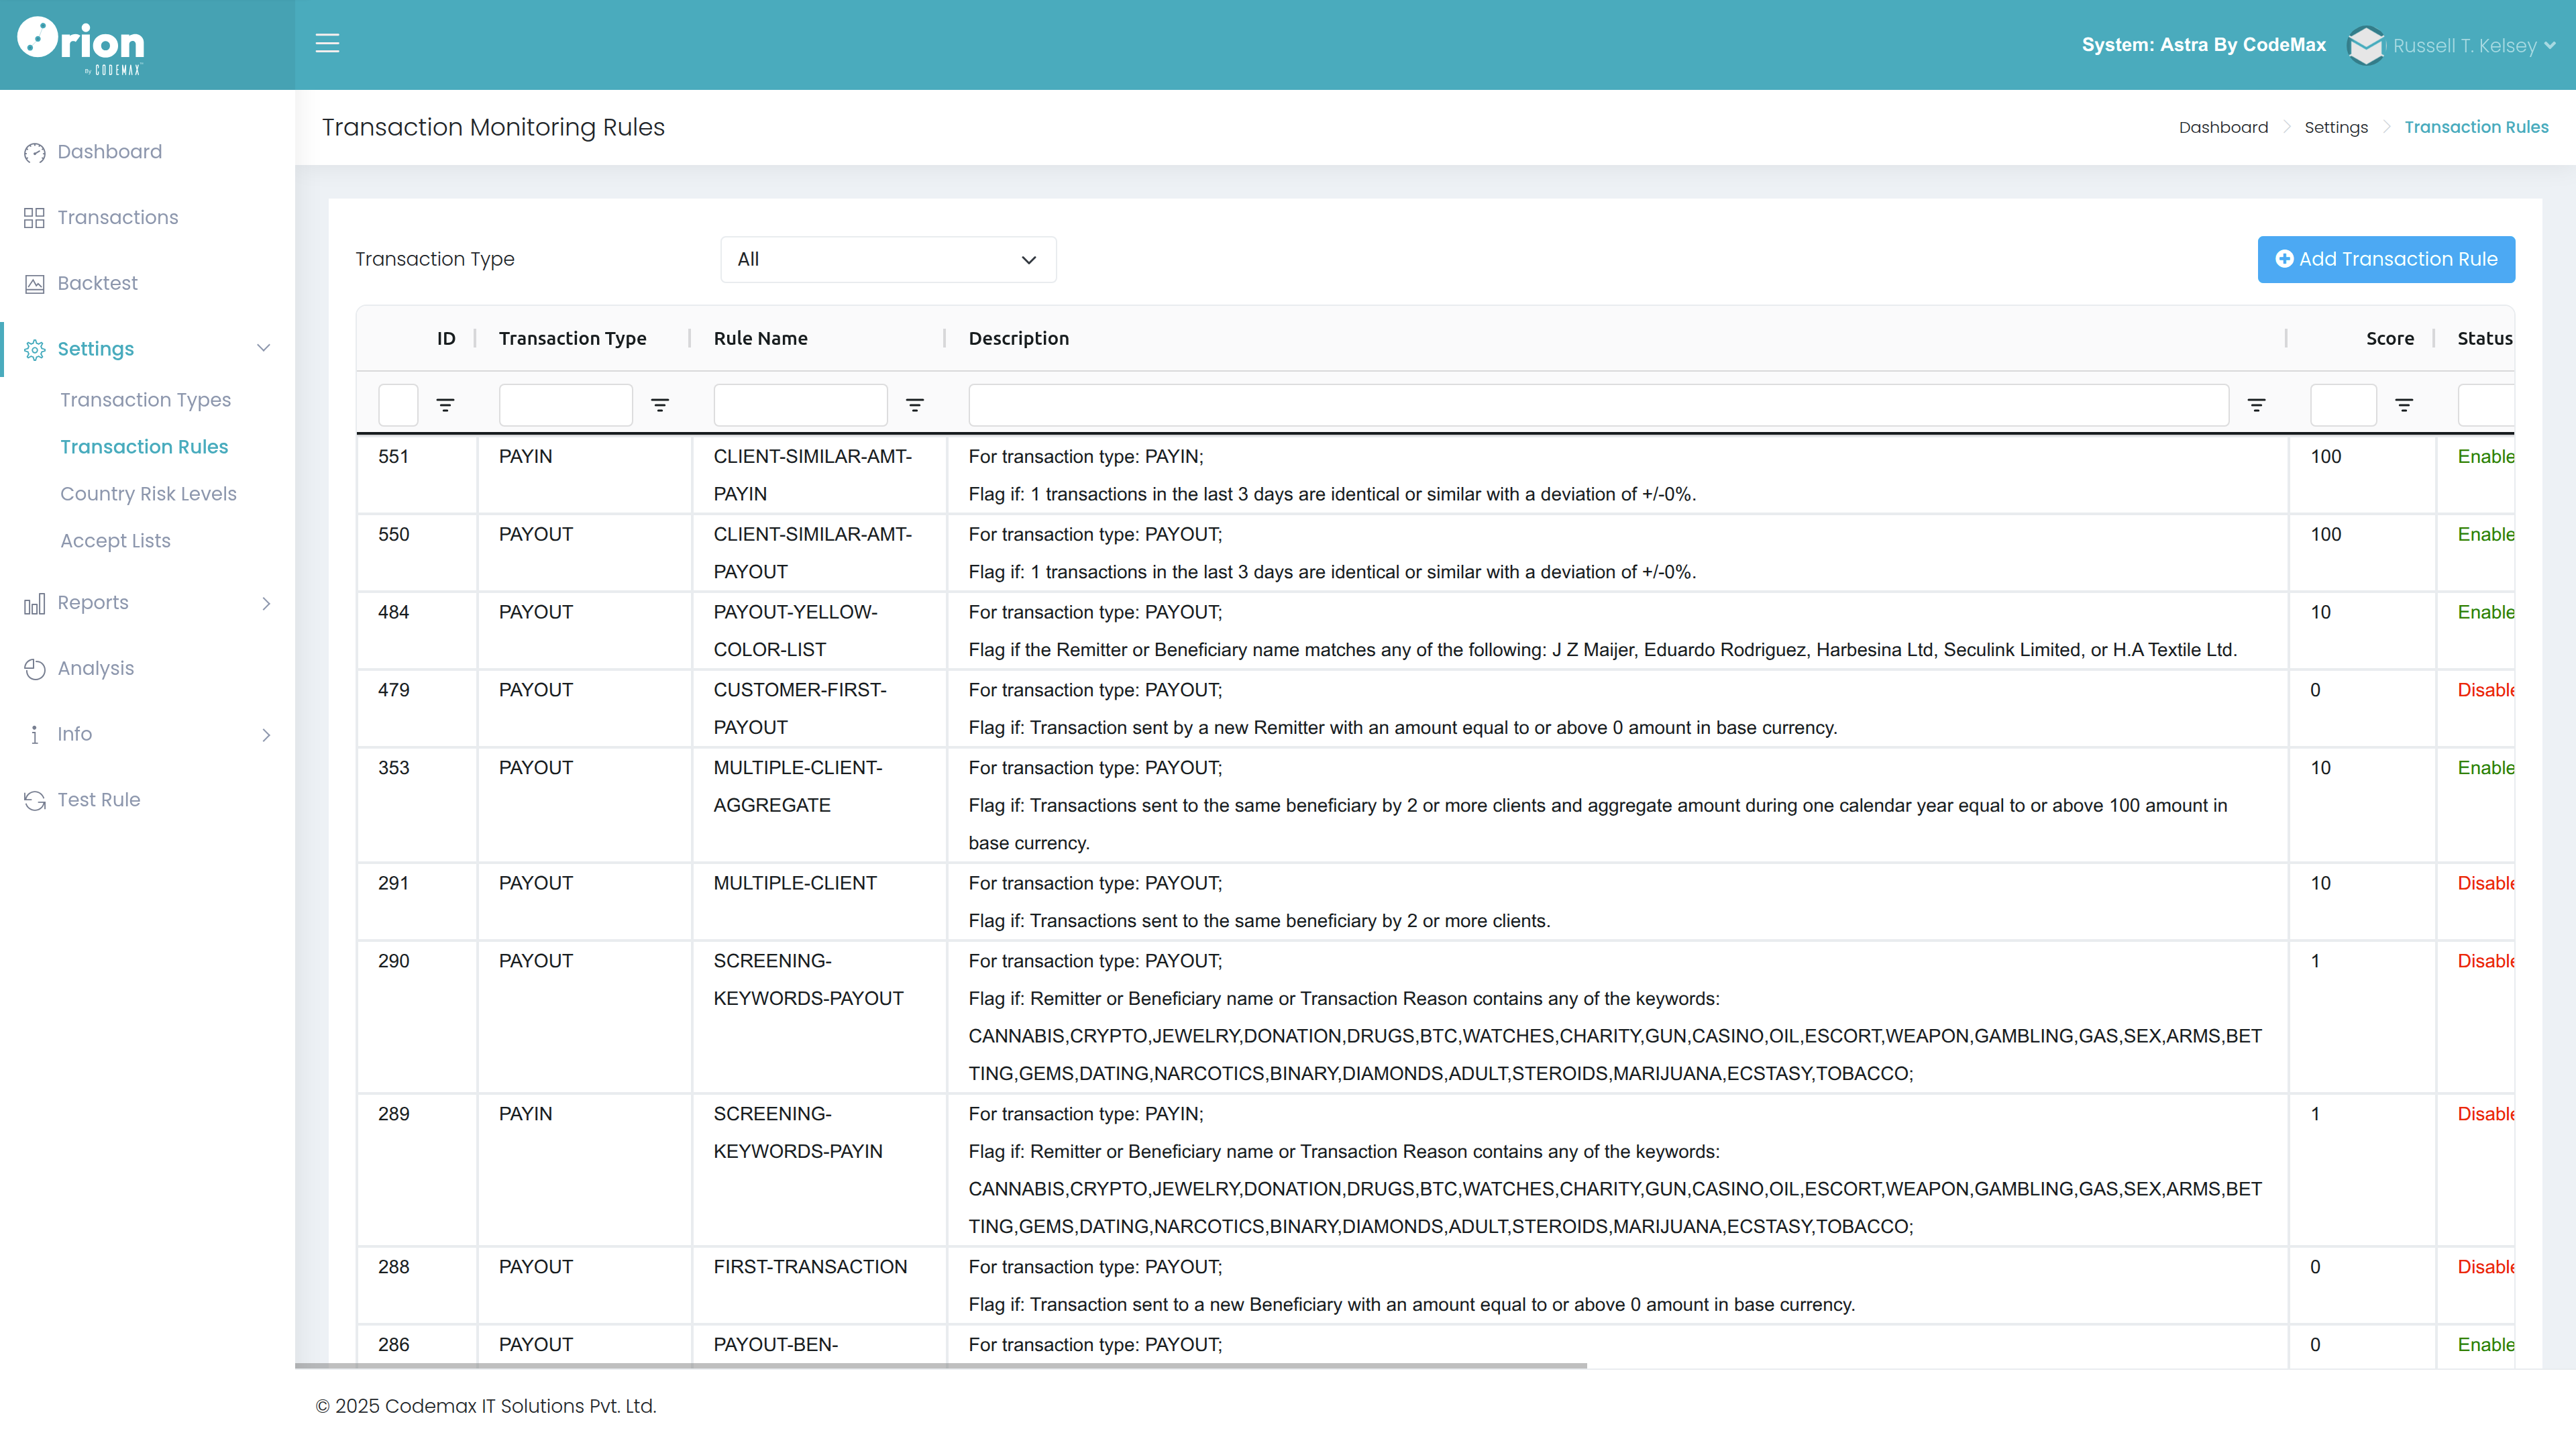This screenshot has height=1449, width=2576.
Task: Open Dashboard from the sidebar
Action: click(x=110, y=152)
